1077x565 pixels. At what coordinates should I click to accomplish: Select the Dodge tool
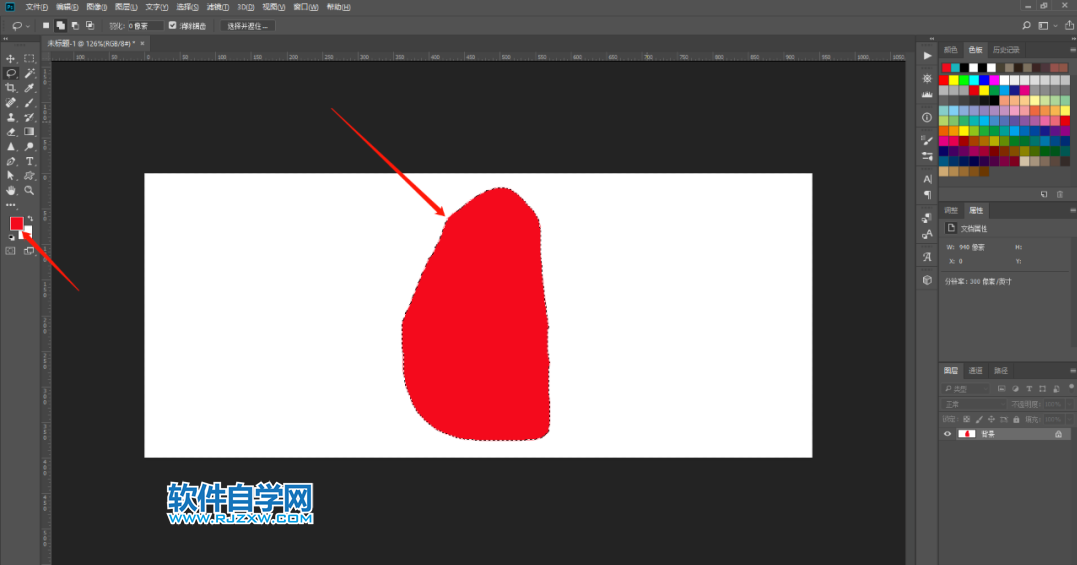pyautogui.click(x=29, y=146)
